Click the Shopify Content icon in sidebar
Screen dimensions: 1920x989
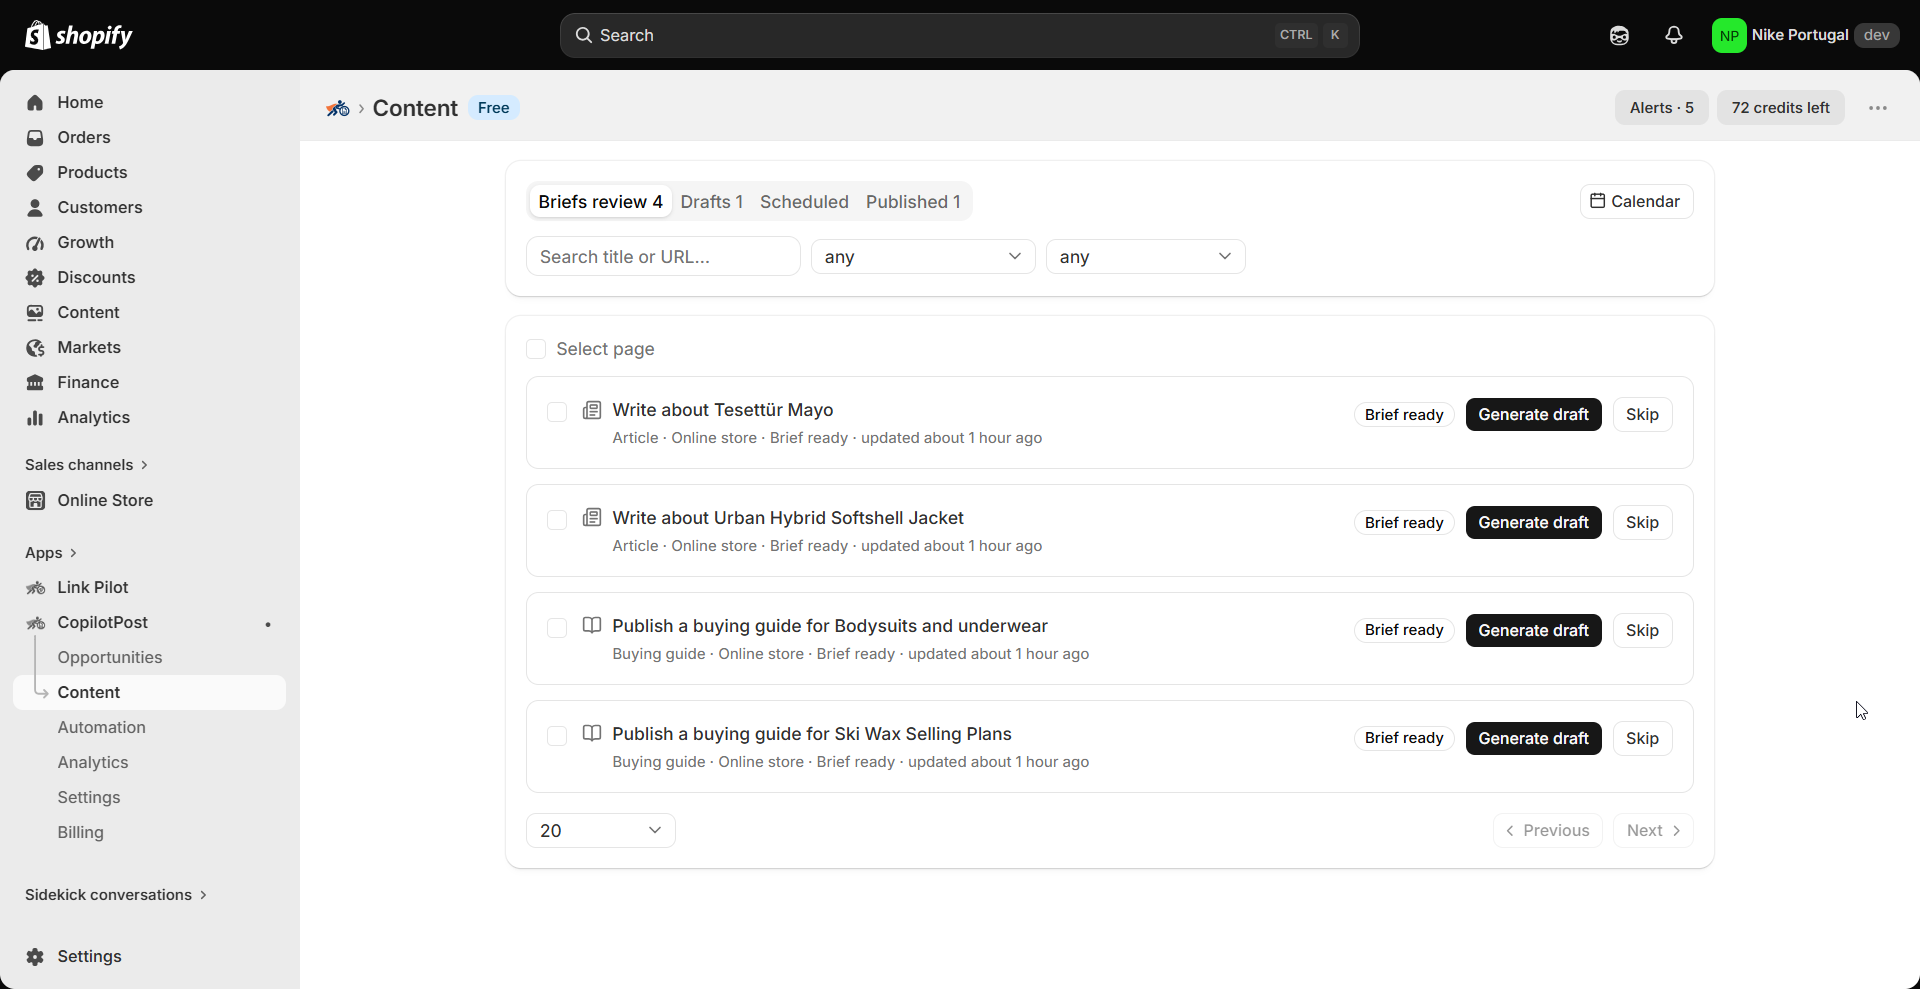point(35,312)
